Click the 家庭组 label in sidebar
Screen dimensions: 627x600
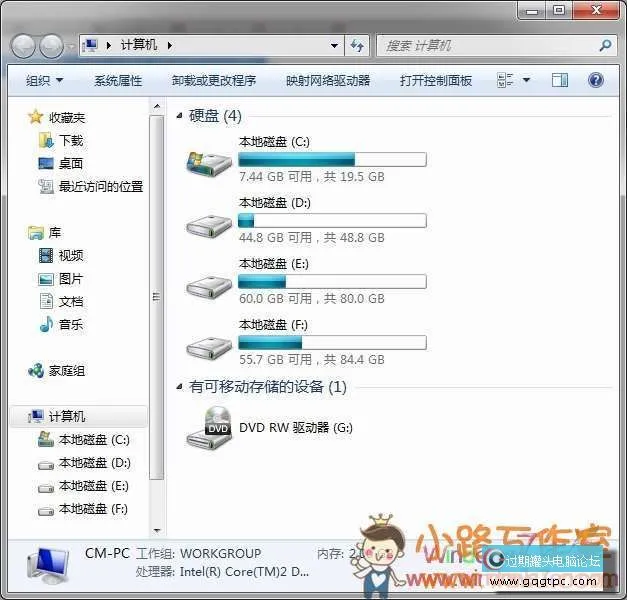pyautogui.click(x=67, y=371)
